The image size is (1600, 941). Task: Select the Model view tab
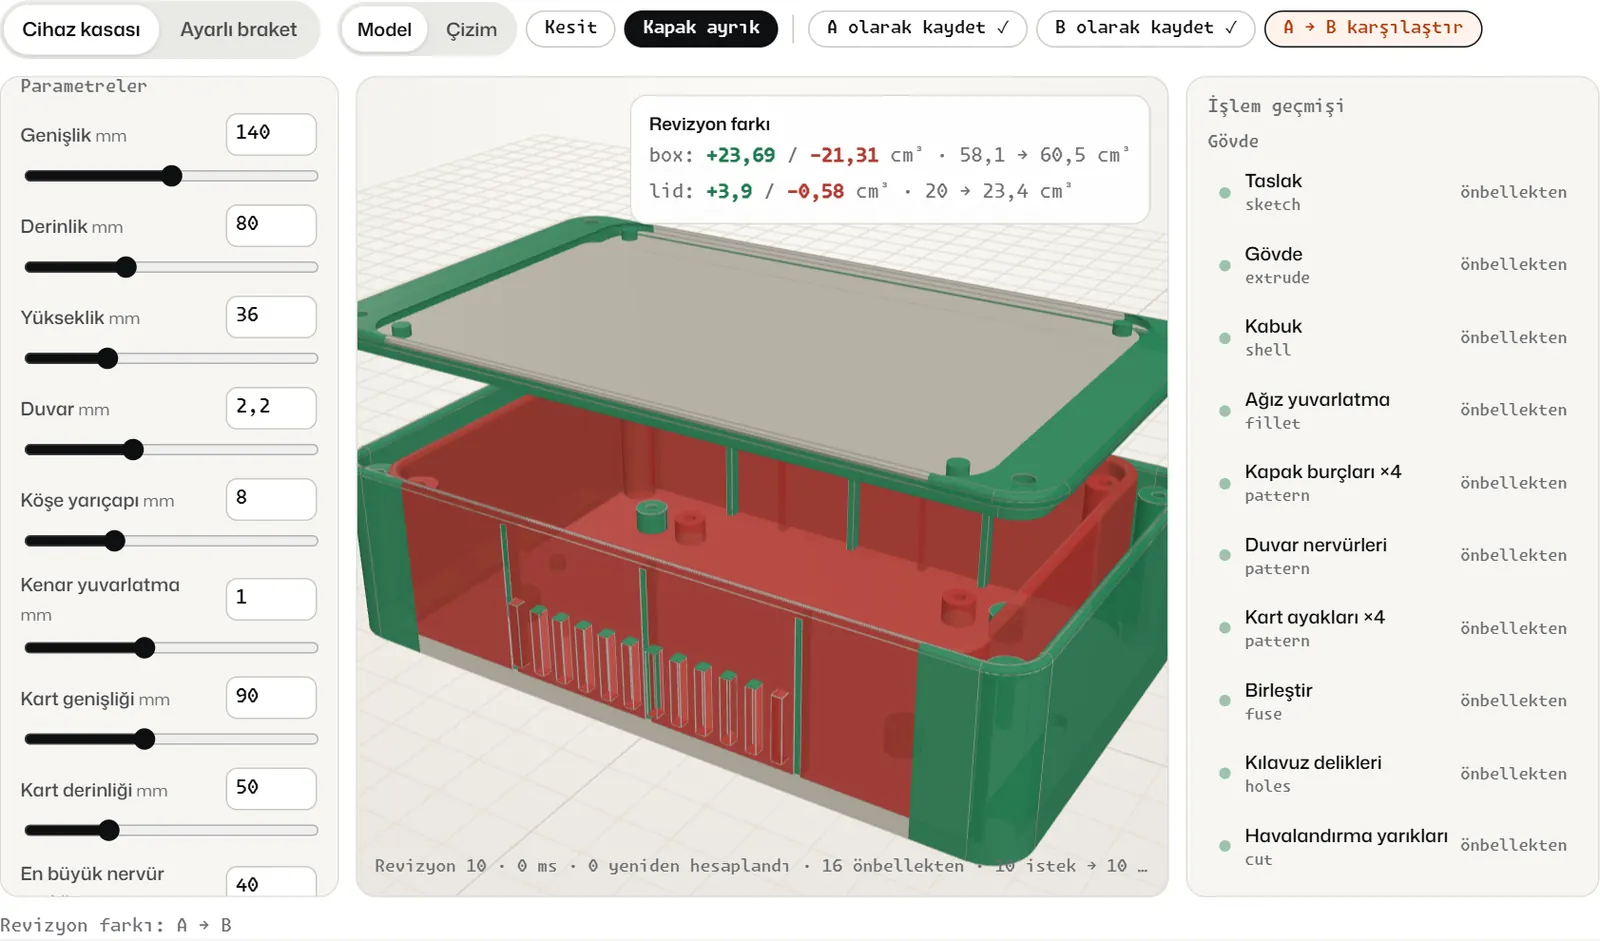(x=384, y=29)
